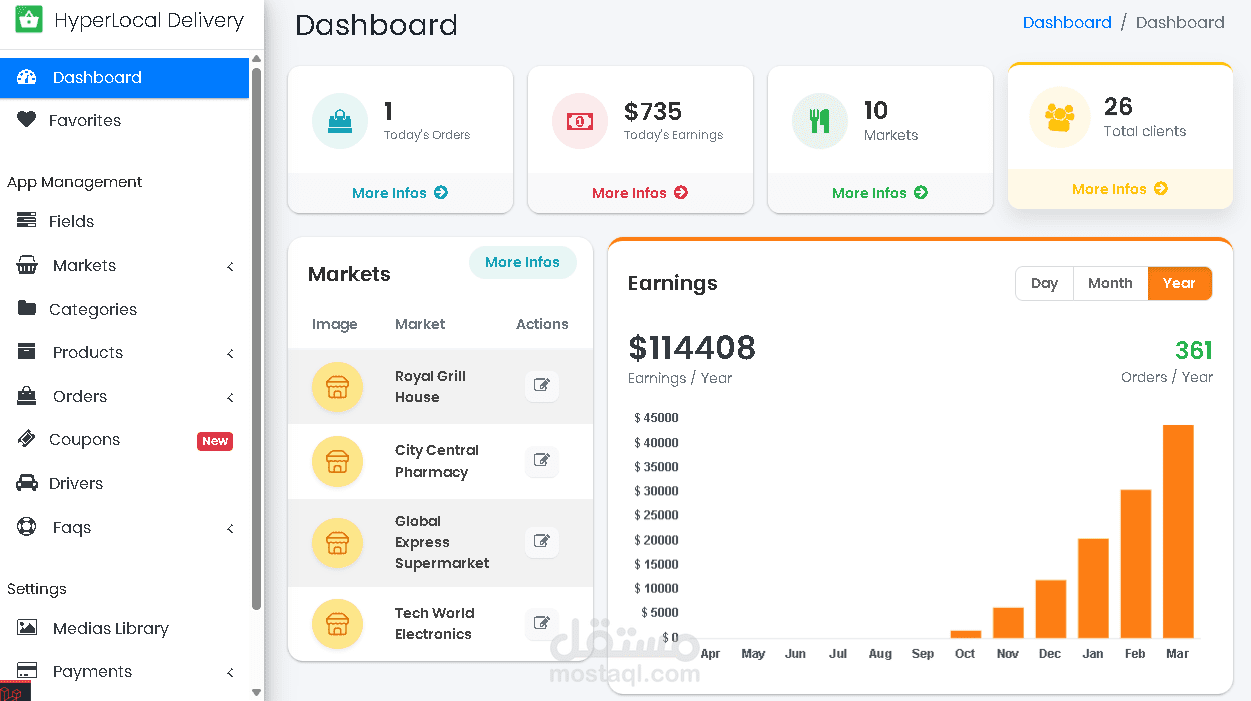The height and width of the screenshot is (701, 1251).
Task: Switch Earnings chart to Day view
Action: click(x=1044, y=283)
